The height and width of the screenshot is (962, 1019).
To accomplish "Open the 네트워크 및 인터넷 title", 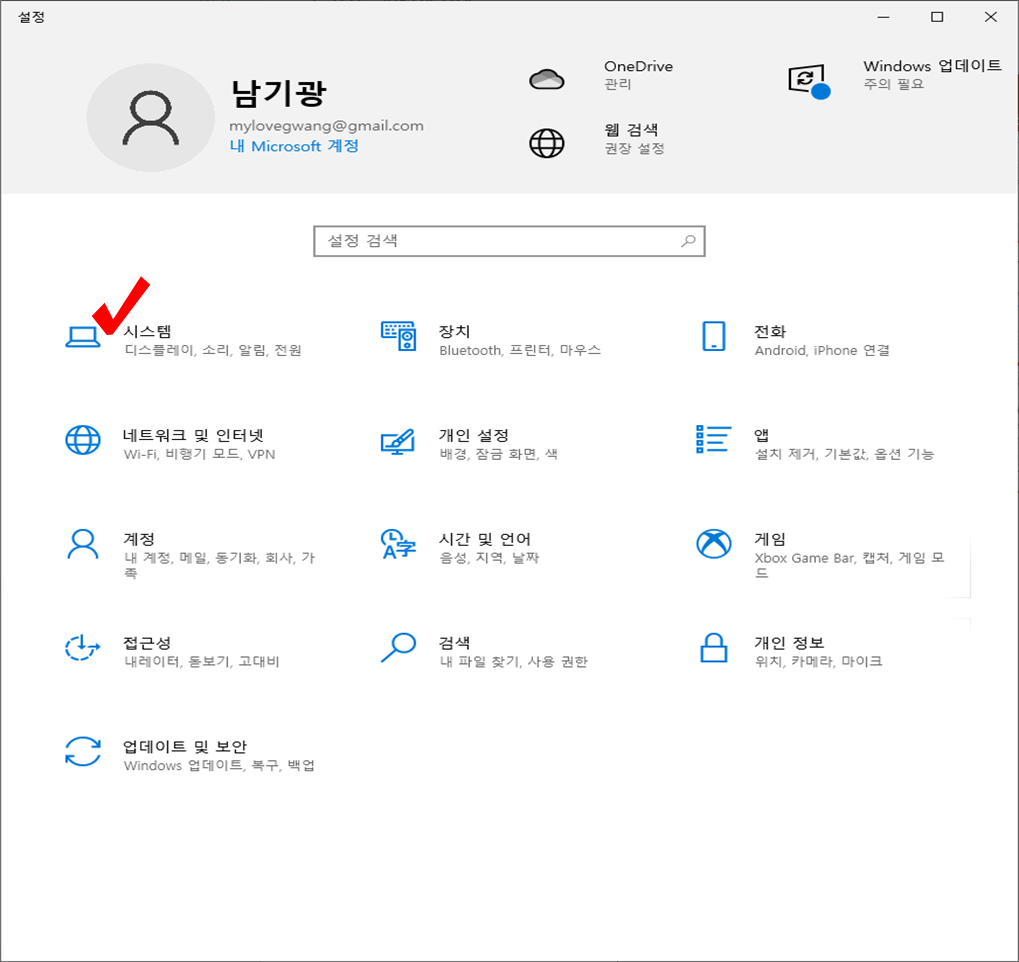I will [194, 435].
